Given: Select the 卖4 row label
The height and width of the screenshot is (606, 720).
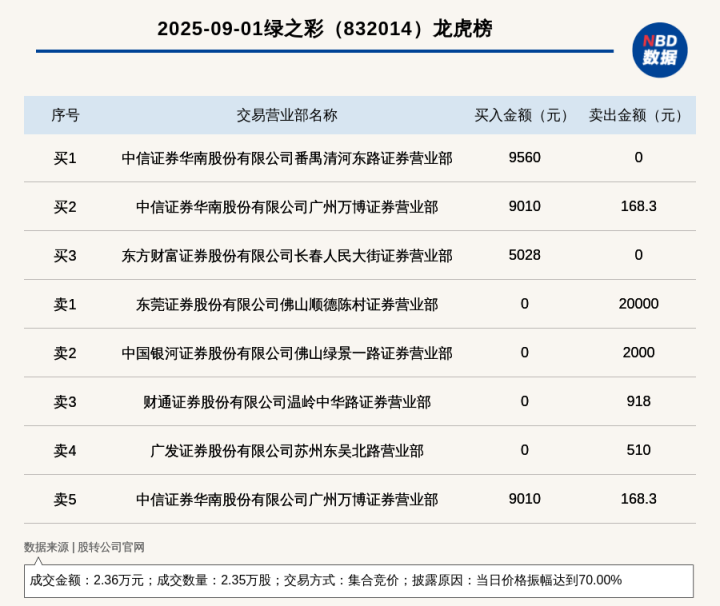Looking at the screenshot, I should coord(65,450).
